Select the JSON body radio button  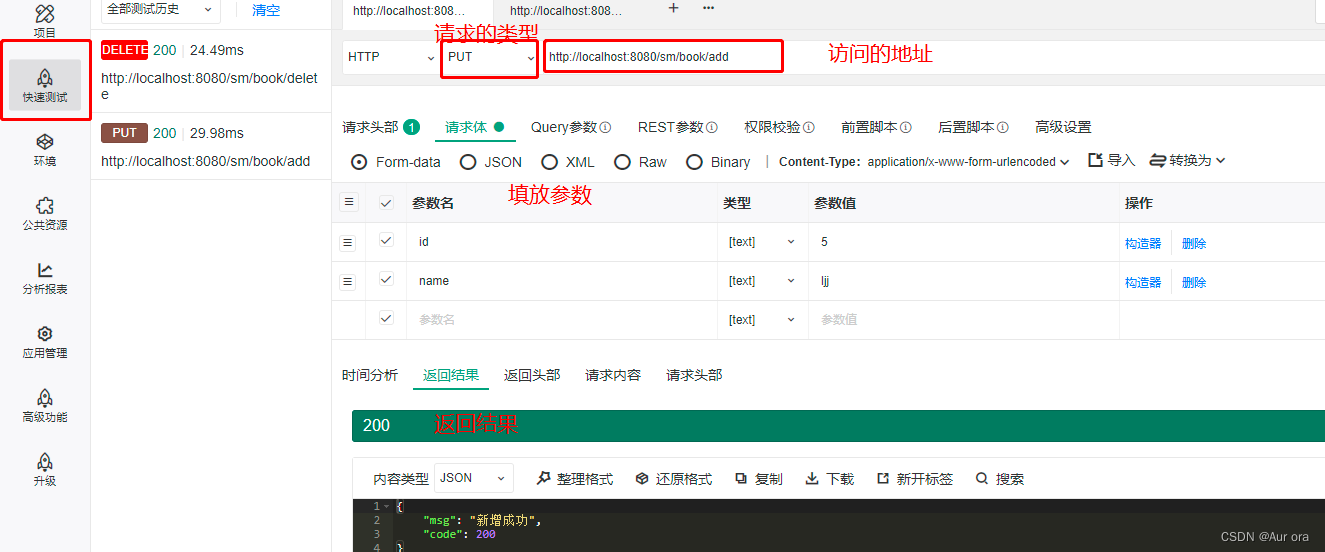(468, 162)
